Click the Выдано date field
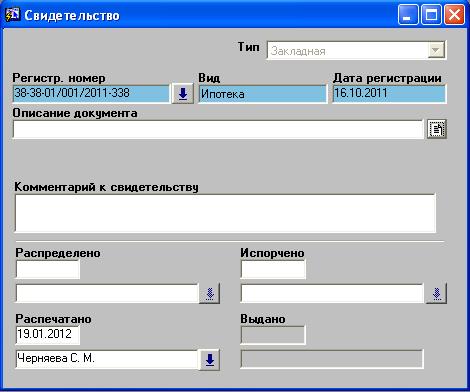Screen dimensions: 470x392 click(273, 335)
